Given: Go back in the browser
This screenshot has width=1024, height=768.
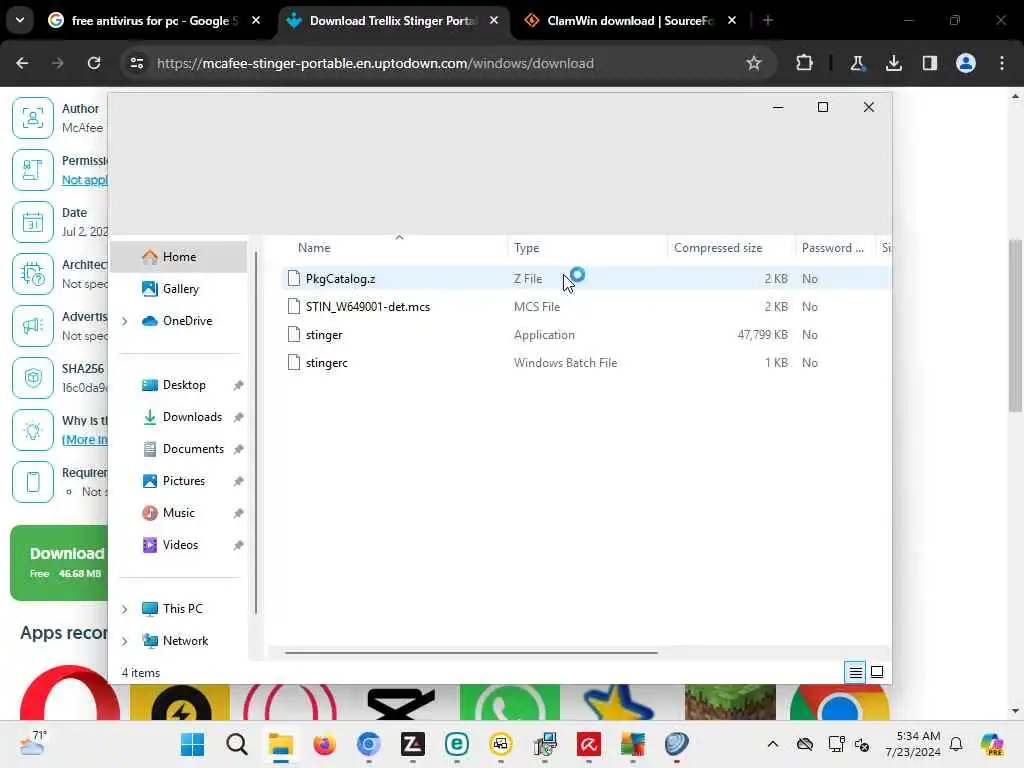Looking at the screenshot, I should click(x=22, y=63).
